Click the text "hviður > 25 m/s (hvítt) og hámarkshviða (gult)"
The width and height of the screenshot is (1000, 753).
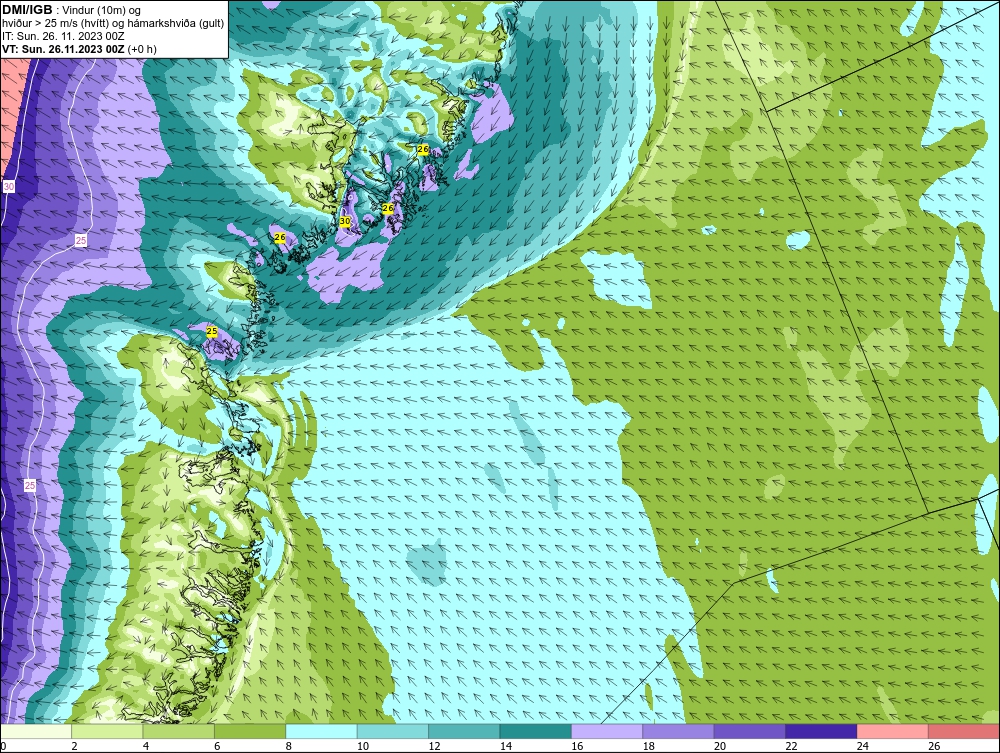[x=113, y=24]
